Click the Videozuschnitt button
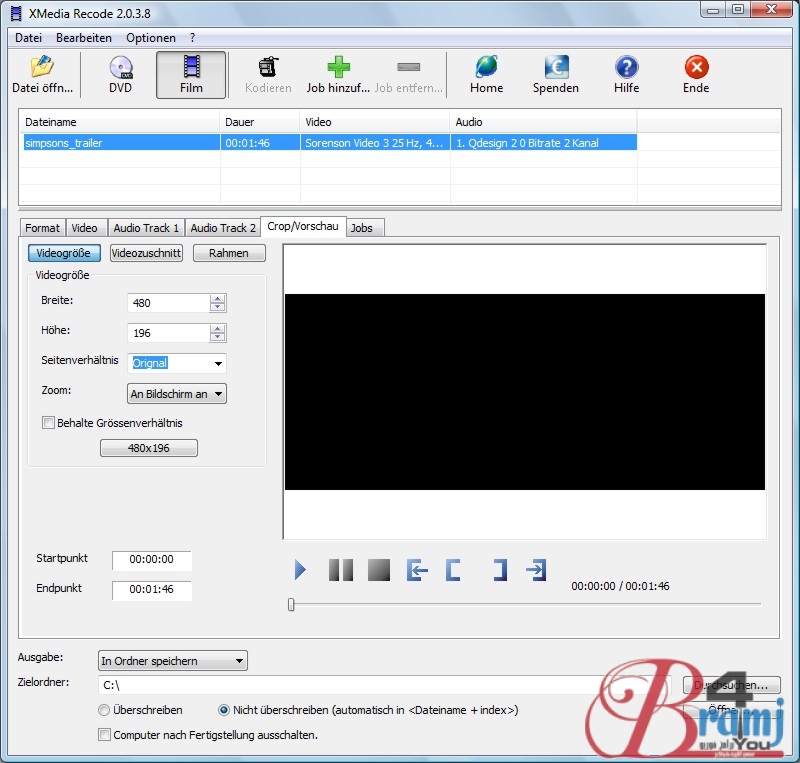 coord(146,253)
